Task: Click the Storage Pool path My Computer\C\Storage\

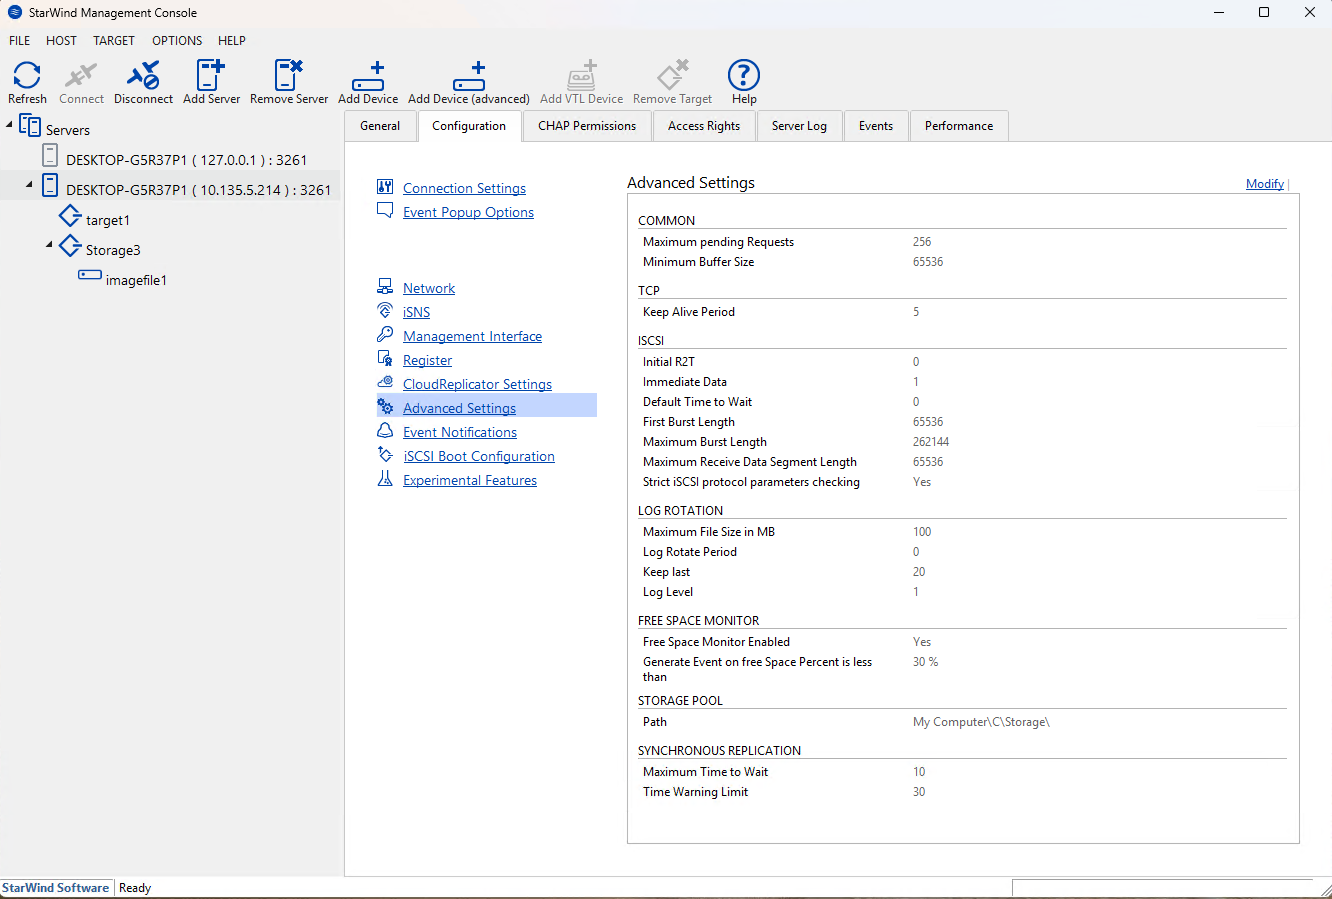Action: point(981,722)
